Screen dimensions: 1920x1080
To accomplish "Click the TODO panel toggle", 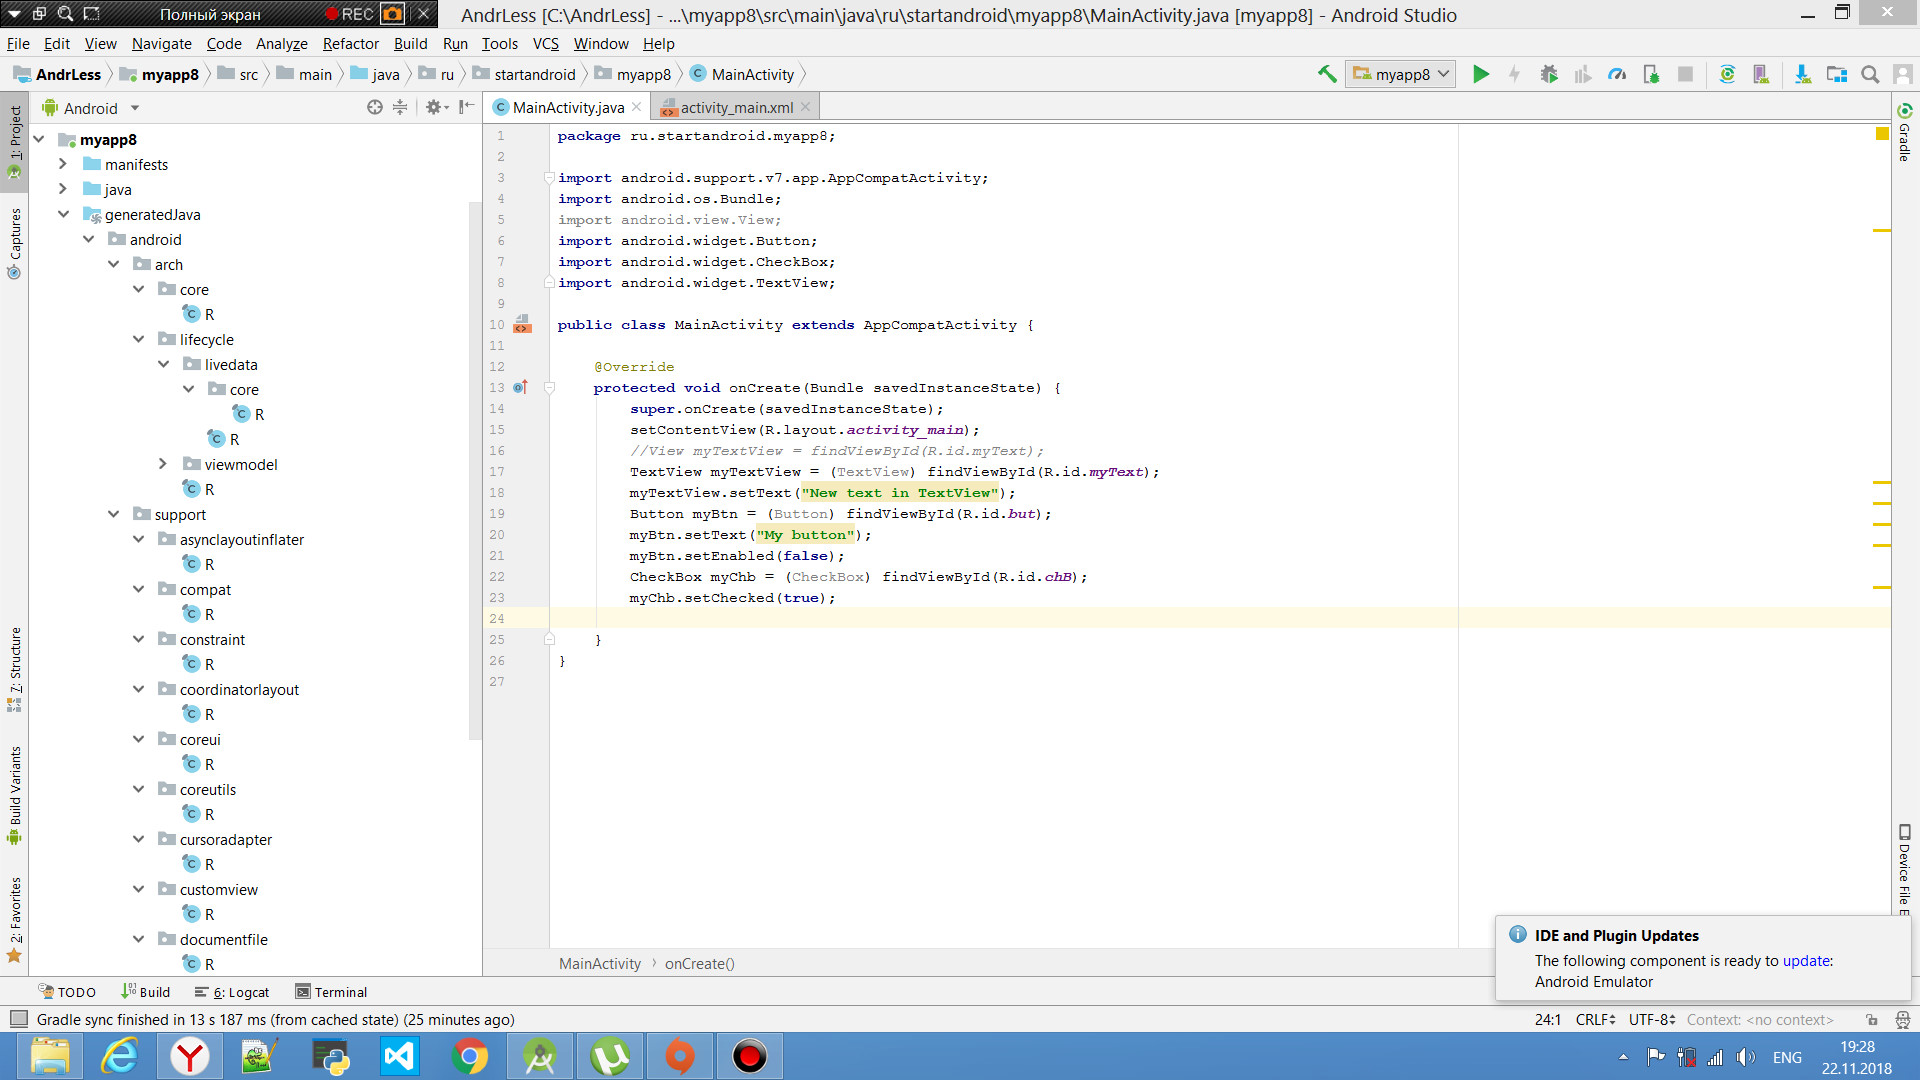I will pyautogui.click(x=69, y=992).
